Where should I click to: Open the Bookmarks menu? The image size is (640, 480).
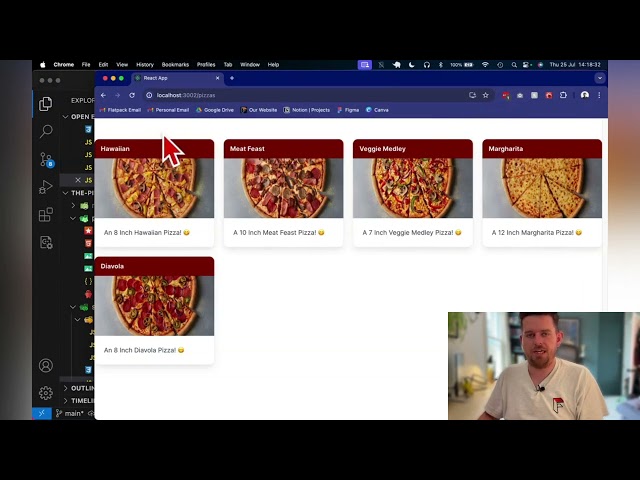[x=175, y=64]
